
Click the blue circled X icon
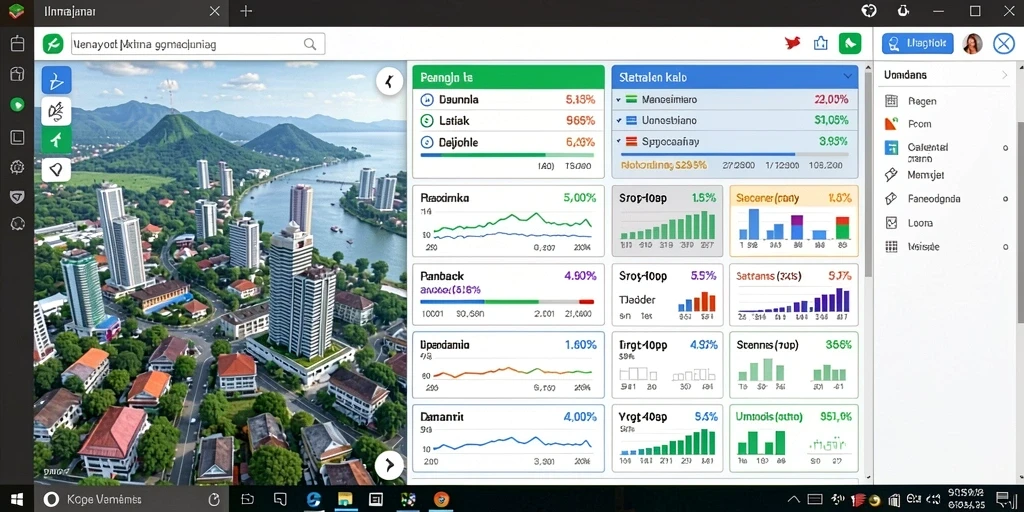tap(1004, 44)
